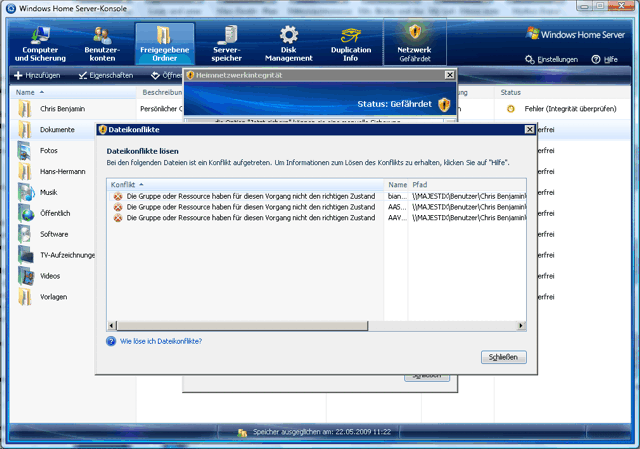Open Hilfe in the console header
The width and height of the screenshot is (640, 449).
(604, 60)
